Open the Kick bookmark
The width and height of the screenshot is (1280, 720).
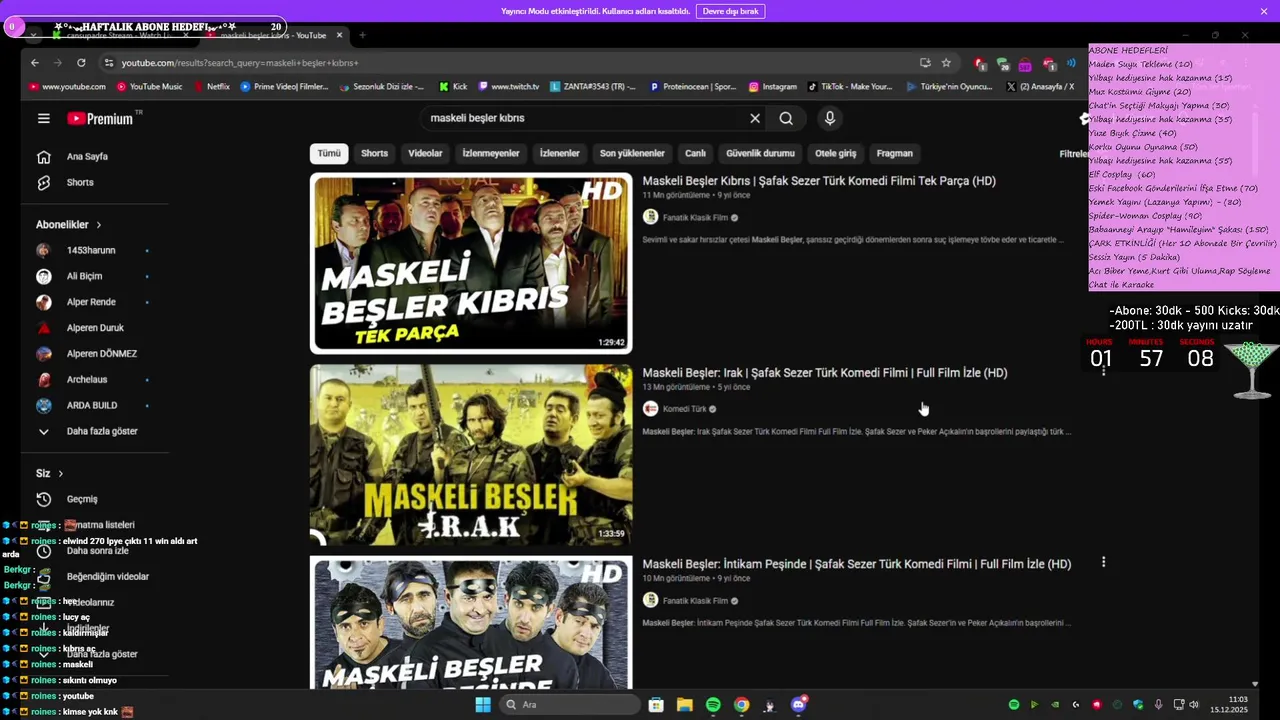pyautogui.click(x=452, y=87)
